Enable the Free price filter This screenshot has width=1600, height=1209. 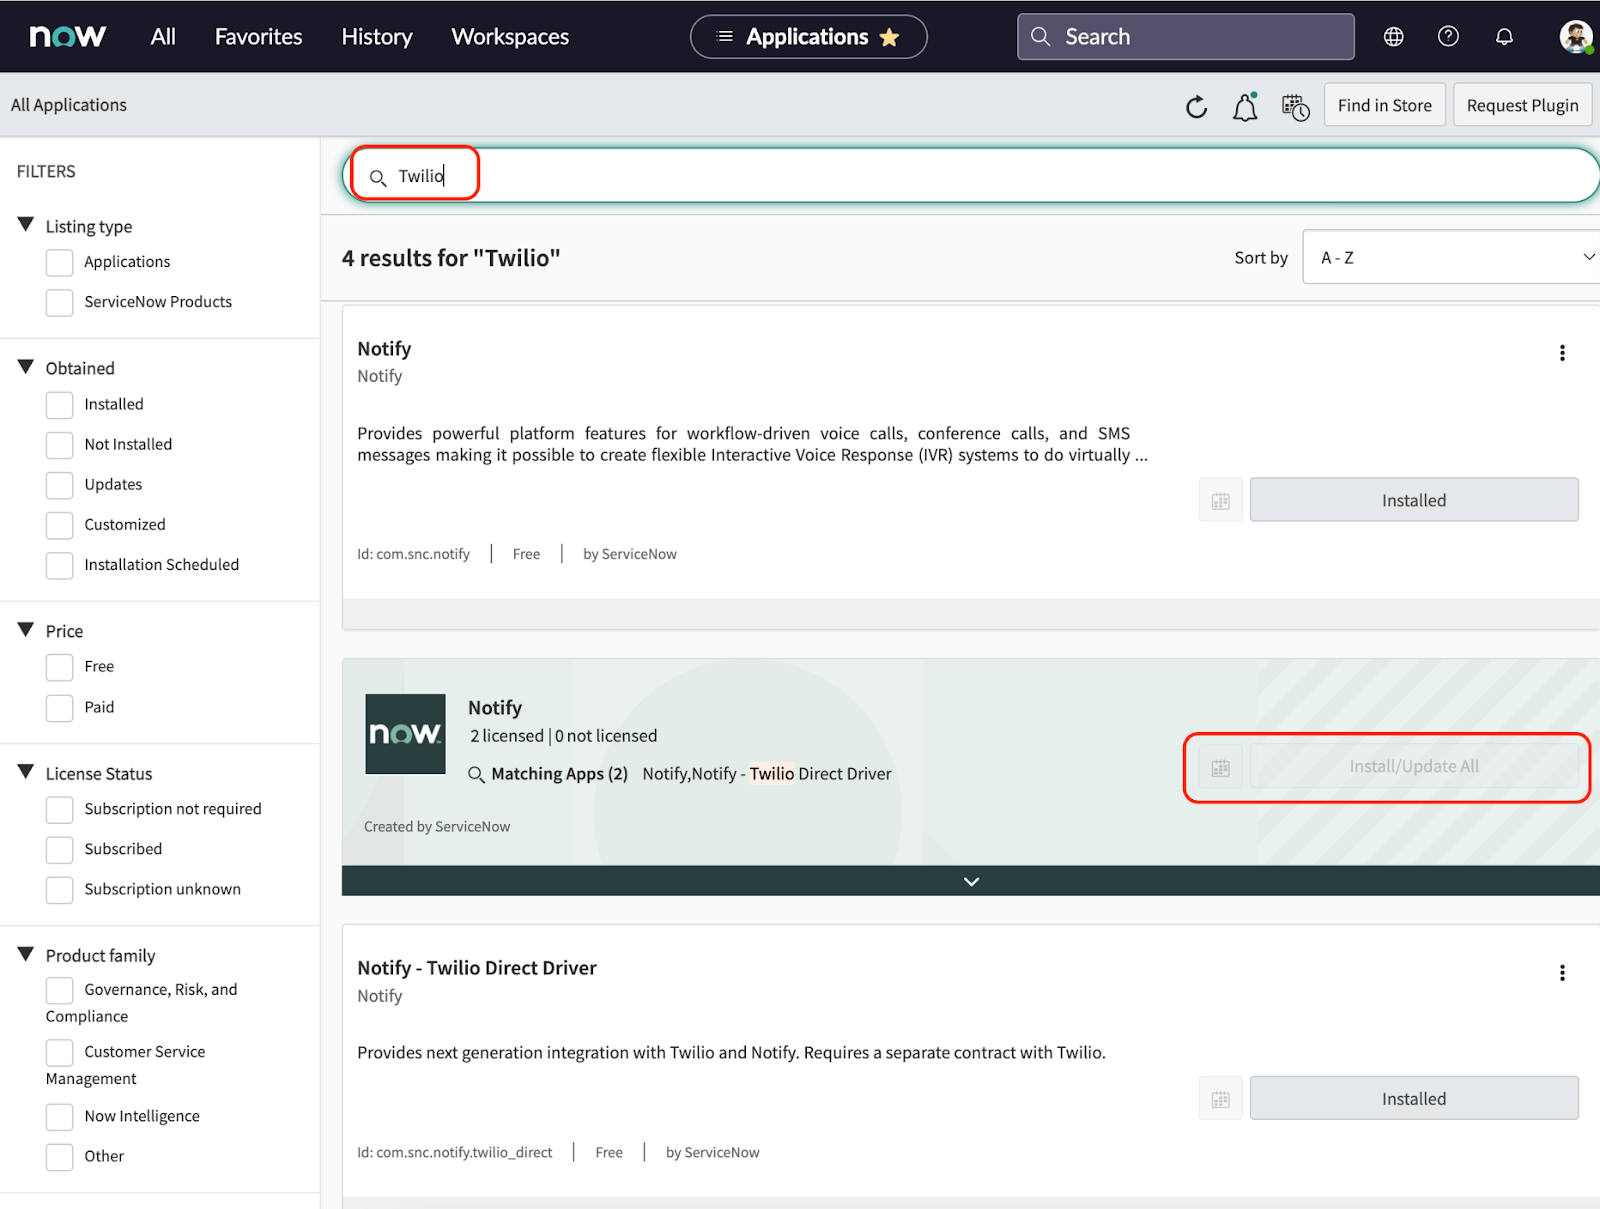coord(59,667)
